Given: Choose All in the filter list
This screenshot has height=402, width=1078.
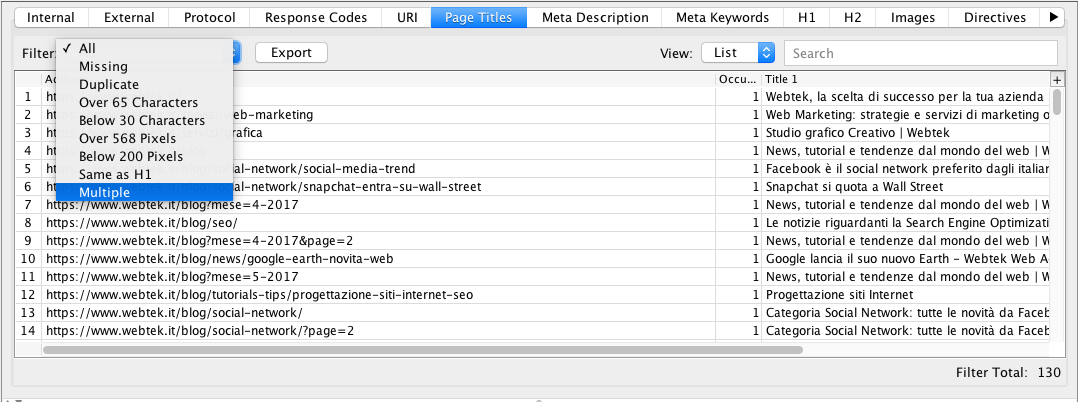Looking at the screenshot, I should click(x=144, y=49).
